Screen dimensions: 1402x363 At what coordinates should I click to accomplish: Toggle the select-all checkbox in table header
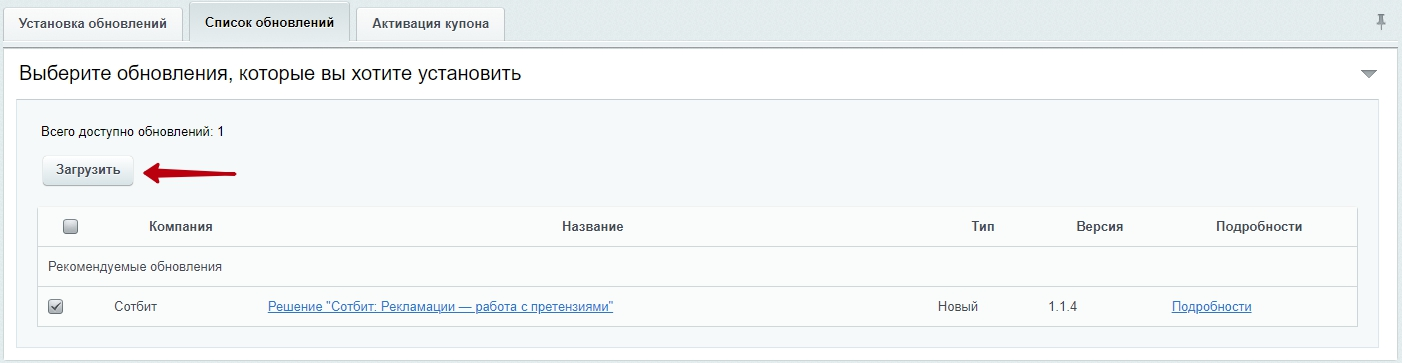pos(70,227)
